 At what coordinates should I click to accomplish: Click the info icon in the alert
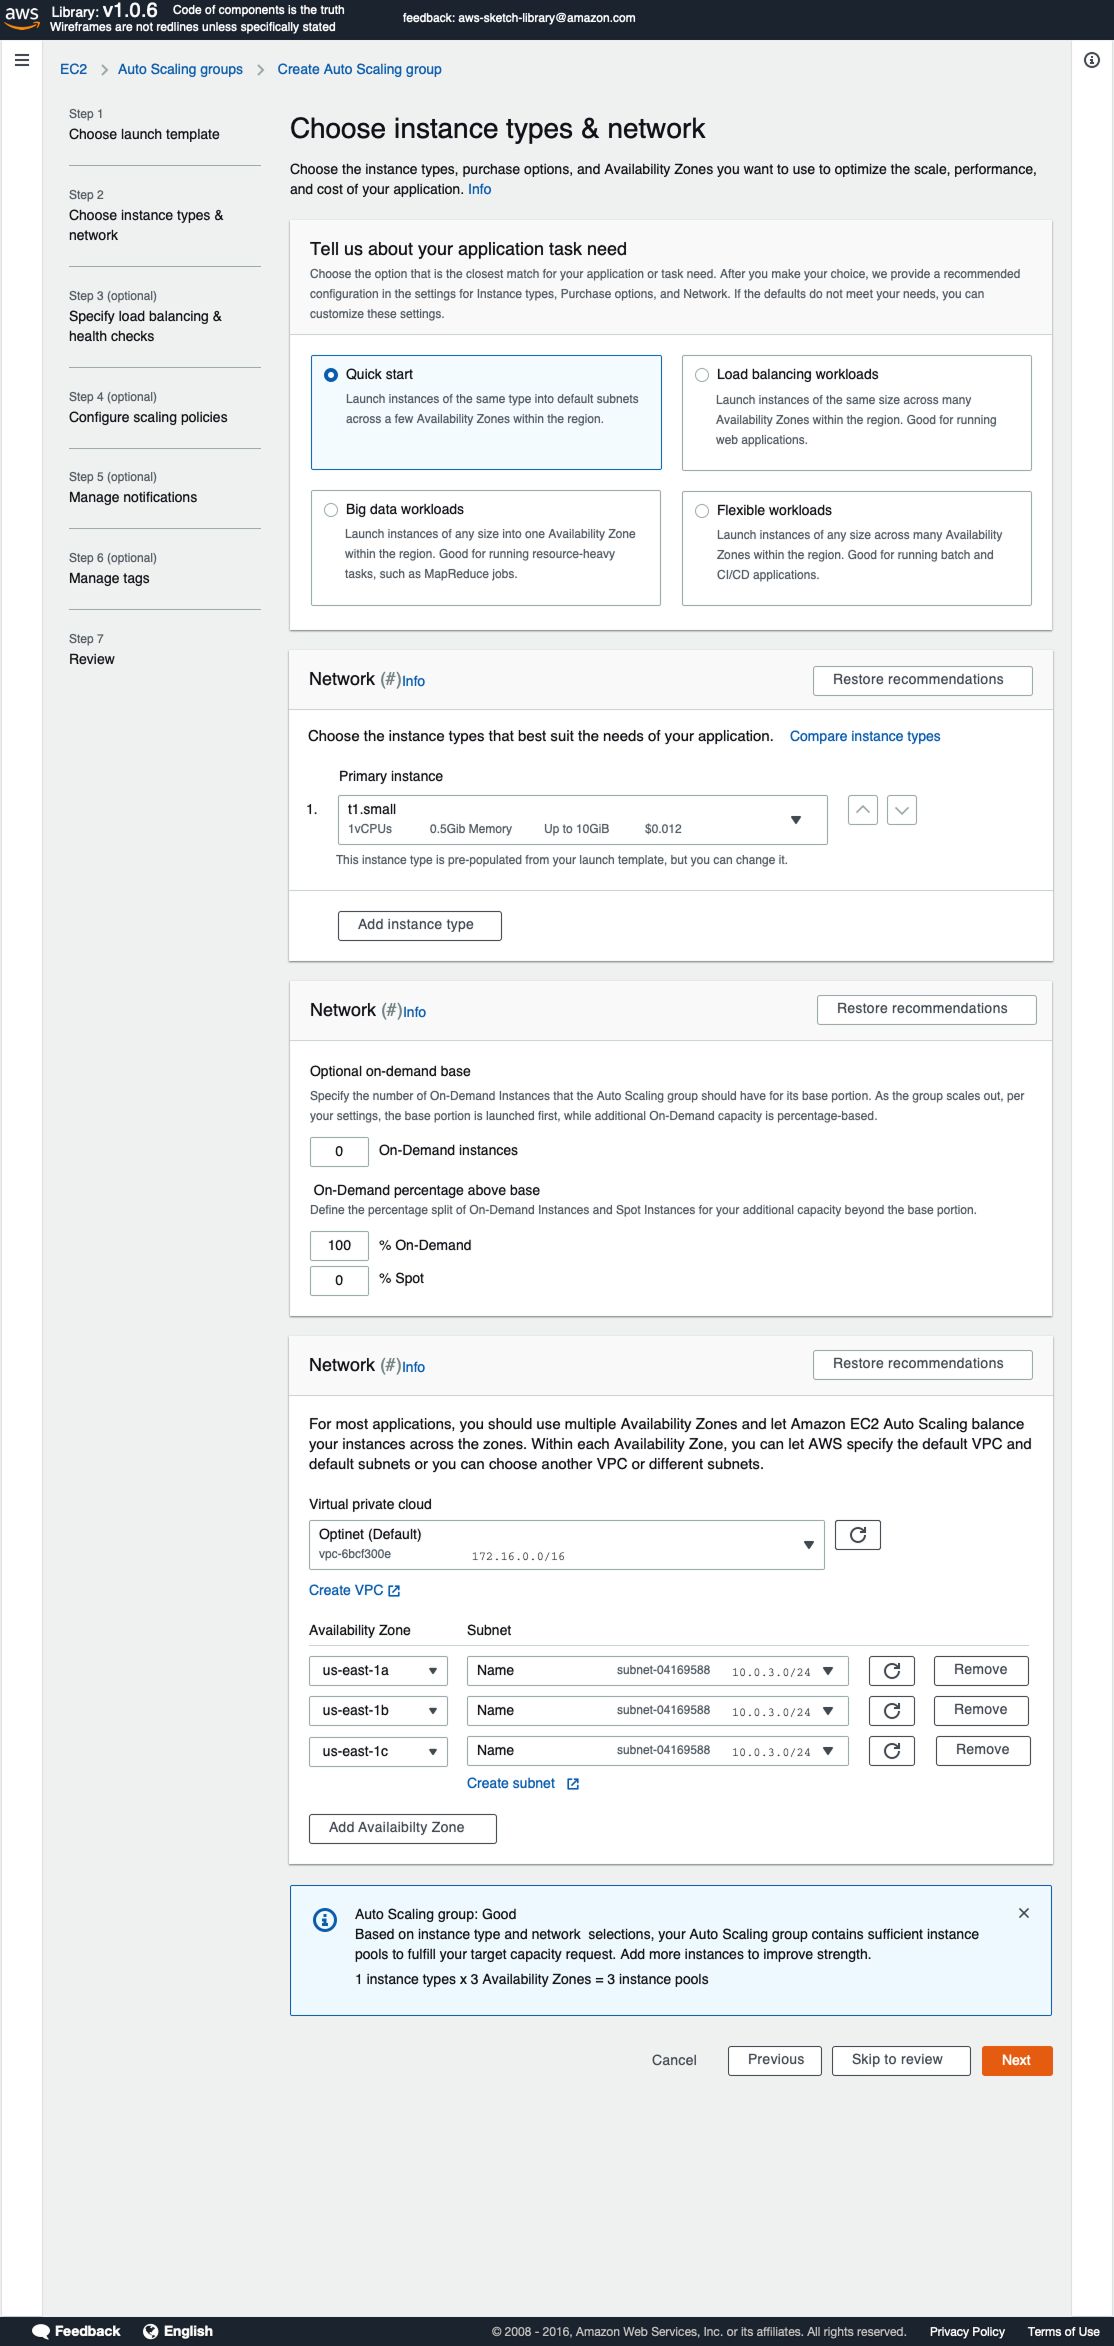click(x=325, y=1920)
